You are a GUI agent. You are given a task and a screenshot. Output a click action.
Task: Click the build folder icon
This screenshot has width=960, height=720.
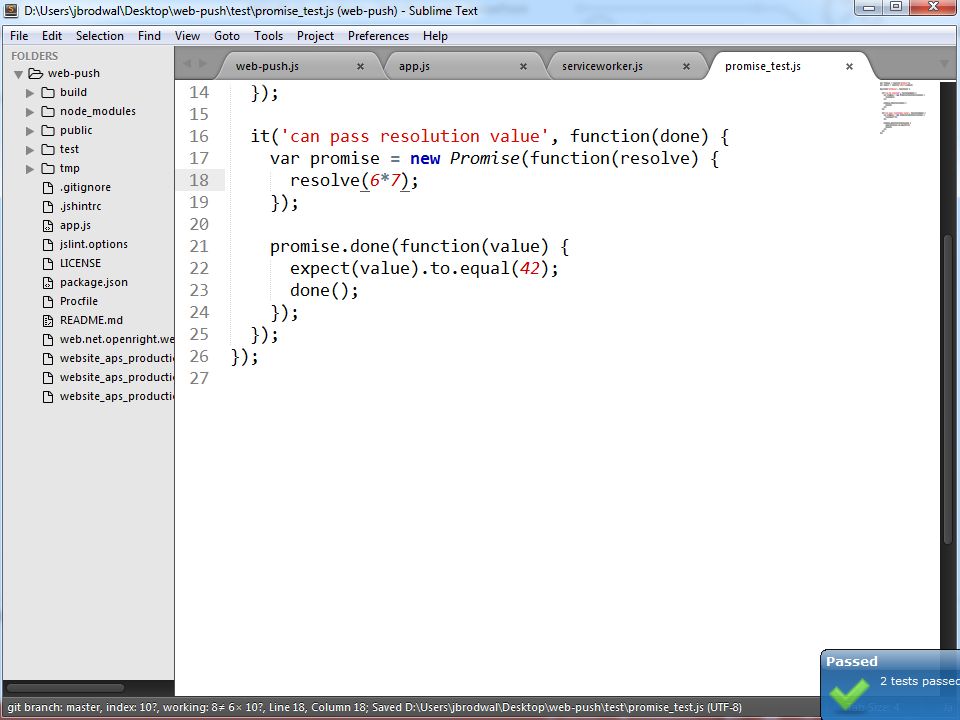point(48,92)
